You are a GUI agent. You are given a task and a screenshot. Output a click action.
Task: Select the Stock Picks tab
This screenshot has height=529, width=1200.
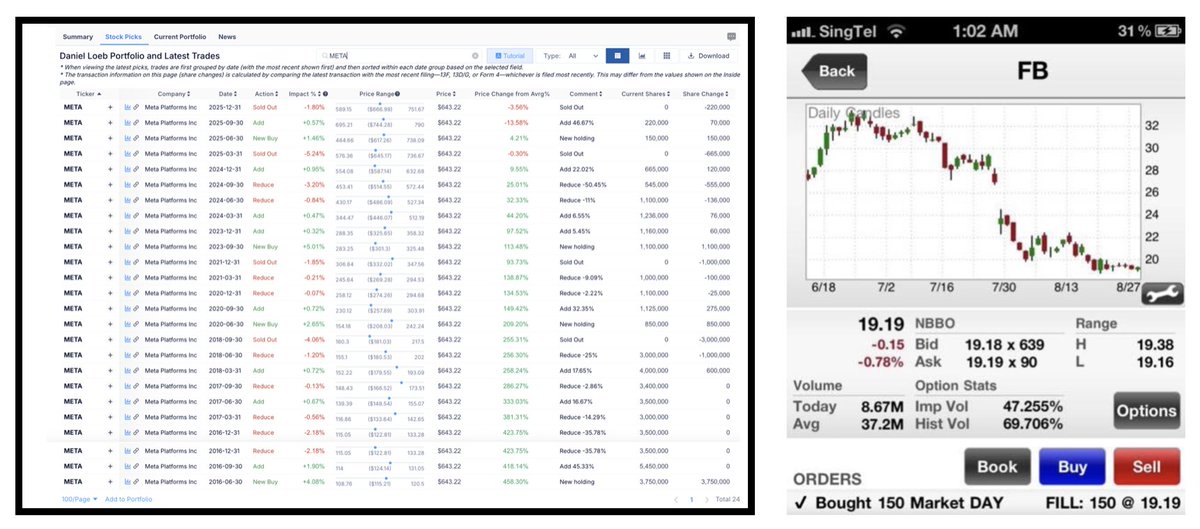(x=124, y=36)
